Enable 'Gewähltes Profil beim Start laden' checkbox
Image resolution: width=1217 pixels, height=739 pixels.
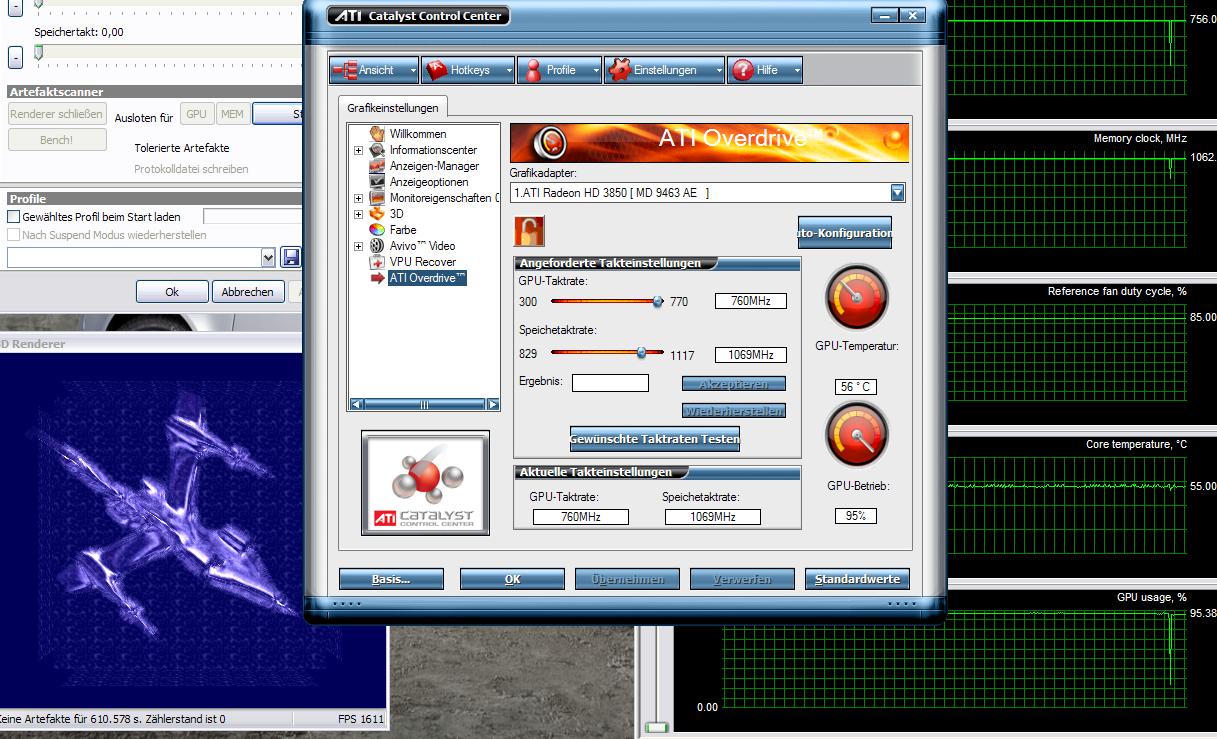(14, 217)
